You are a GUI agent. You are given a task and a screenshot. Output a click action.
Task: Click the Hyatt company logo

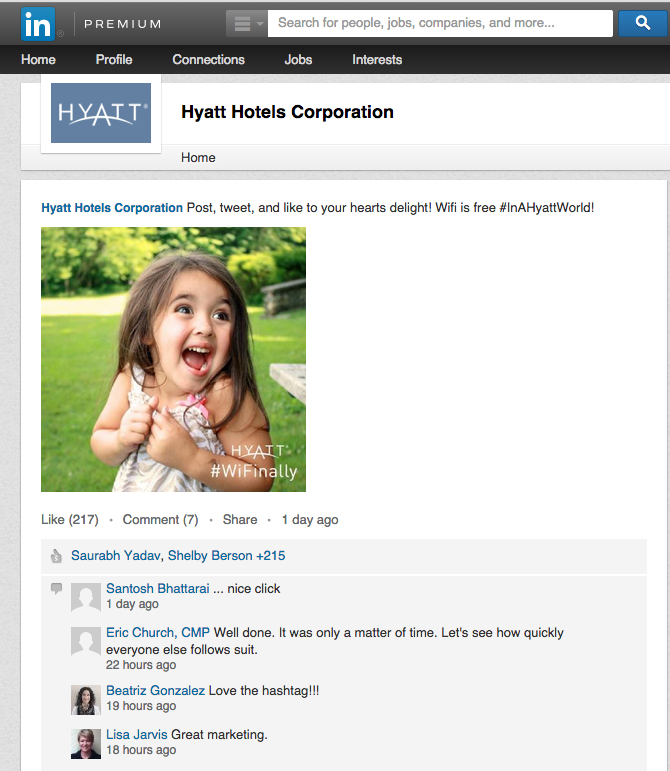coord(101,113)
